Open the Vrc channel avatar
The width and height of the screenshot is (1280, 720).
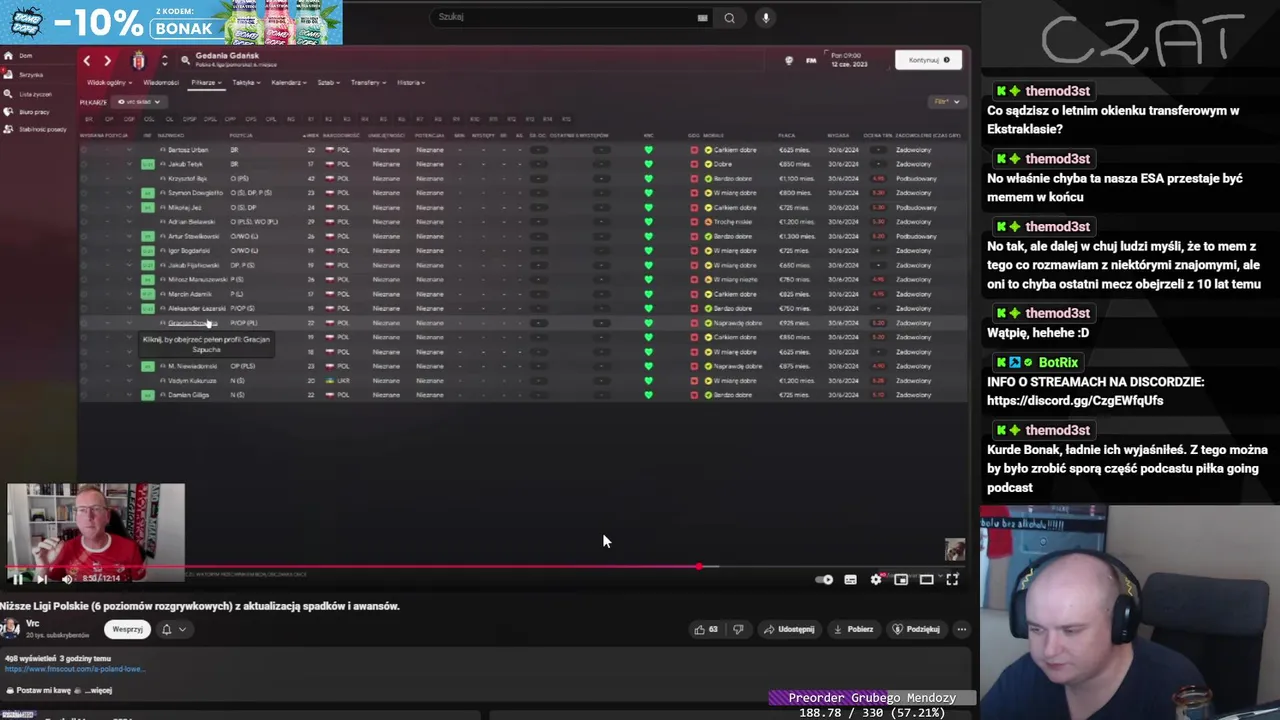(x=10, y=628)
